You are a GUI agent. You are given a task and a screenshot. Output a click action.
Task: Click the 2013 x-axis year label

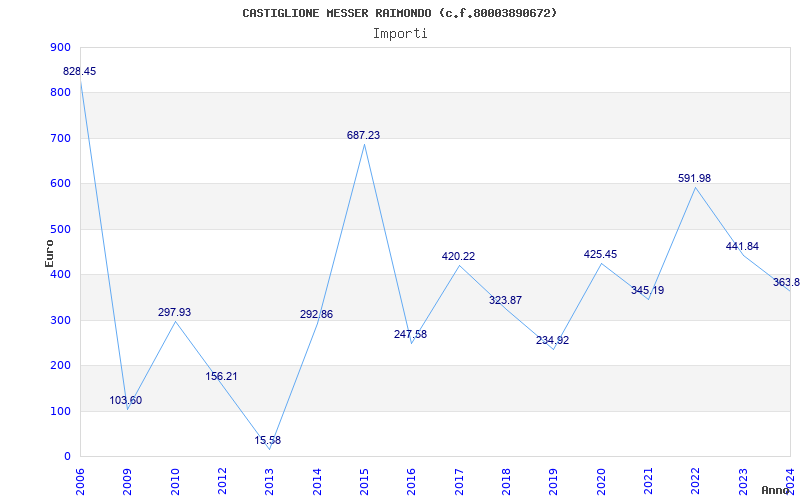tap(269, 481)
